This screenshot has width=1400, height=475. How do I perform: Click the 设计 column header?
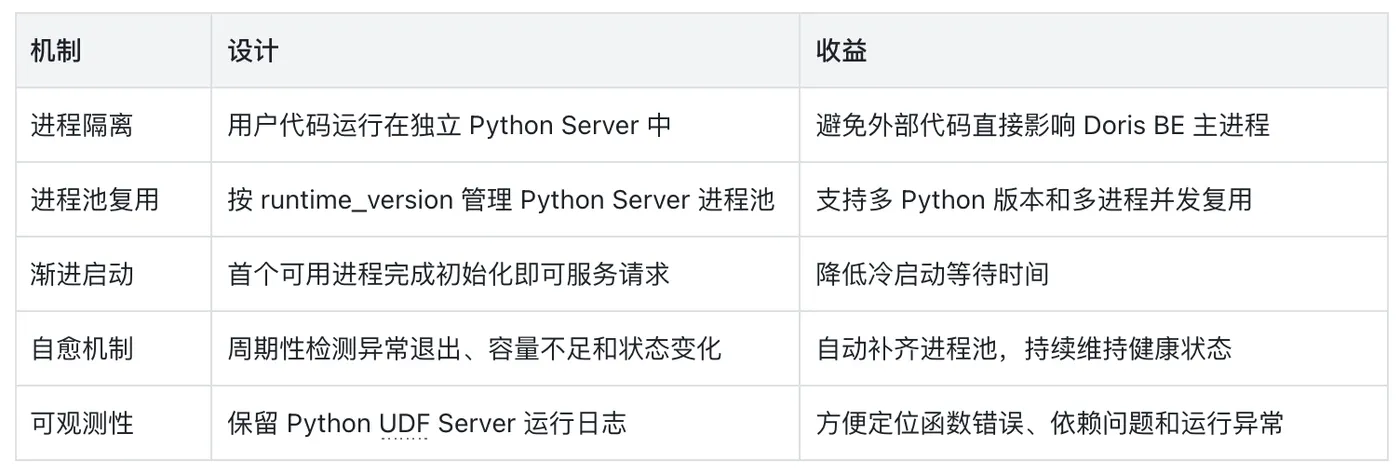(x=505, y=50)
